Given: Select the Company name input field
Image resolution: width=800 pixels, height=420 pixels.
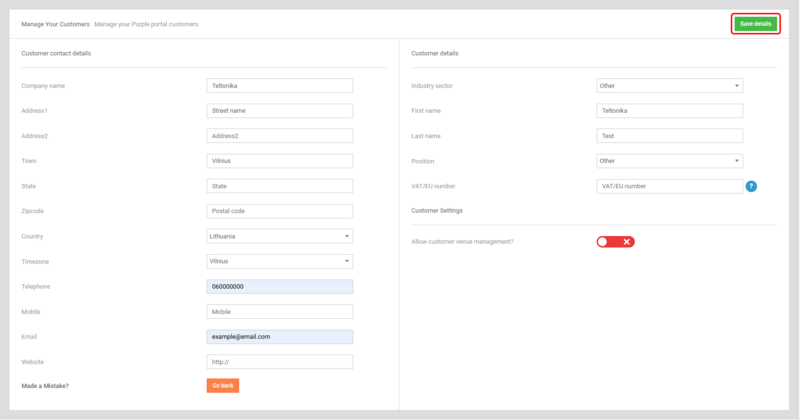Looking at the screenshot, I should pyautogui.click(x=279, y=86).
